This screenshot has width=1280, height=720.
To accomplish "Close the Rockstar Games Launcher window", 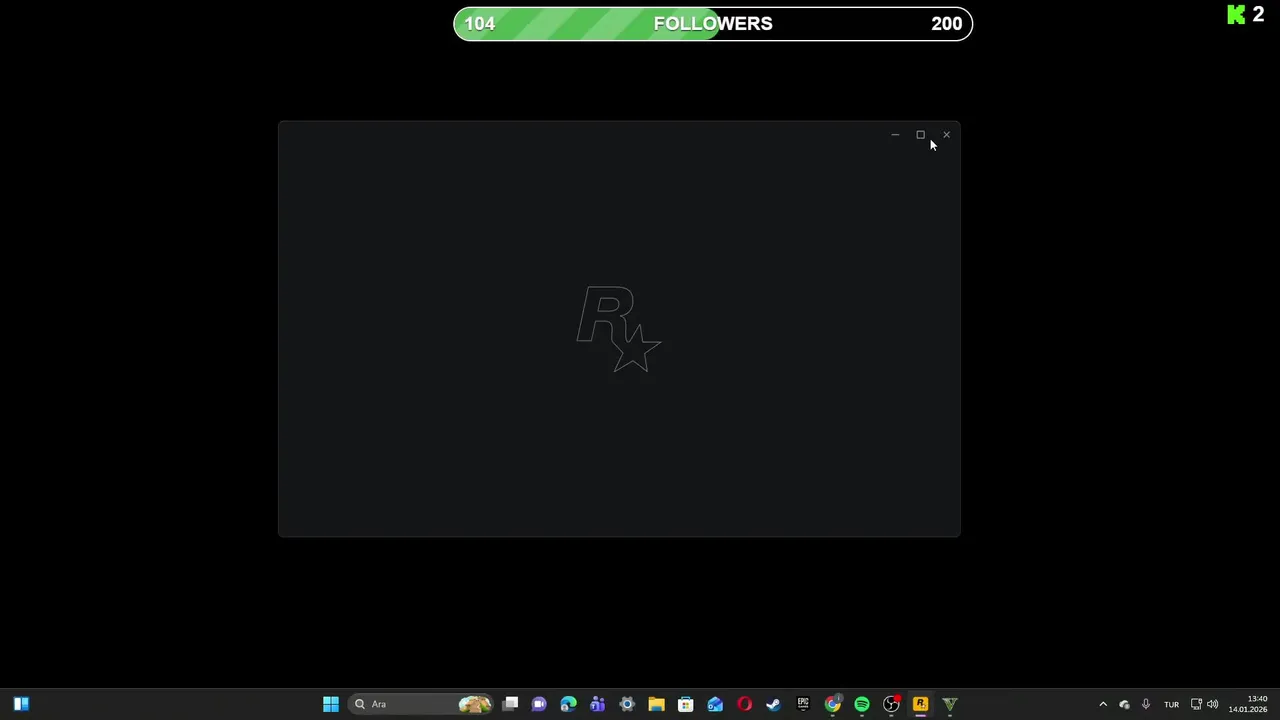I will (946, 135).
